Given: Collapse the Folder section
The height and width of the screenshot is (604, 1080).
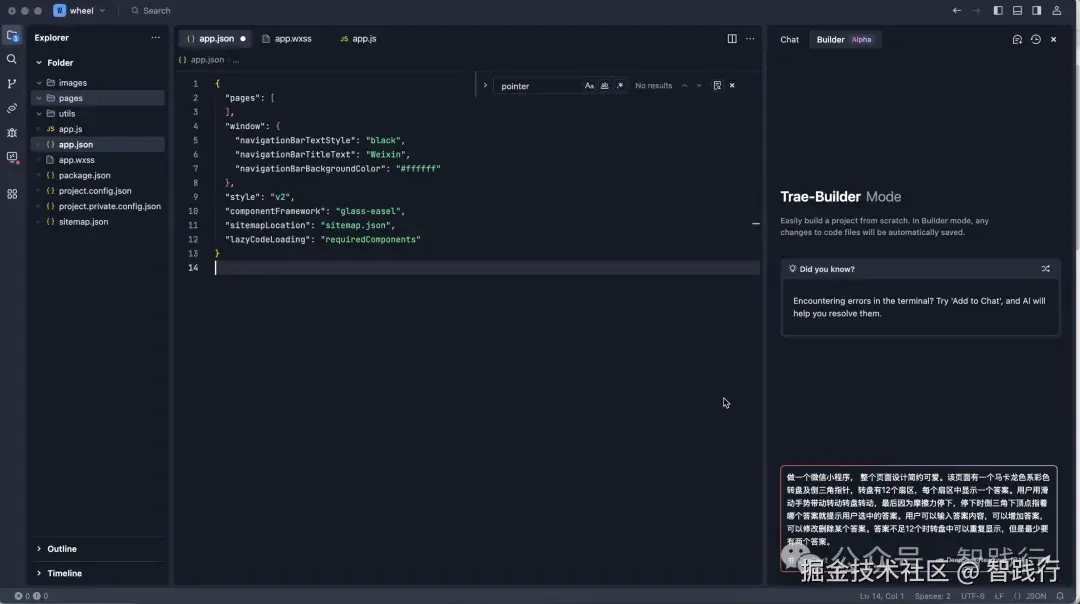Looking at the screenshot, I should pyautogui.click(x=39, y=63).
